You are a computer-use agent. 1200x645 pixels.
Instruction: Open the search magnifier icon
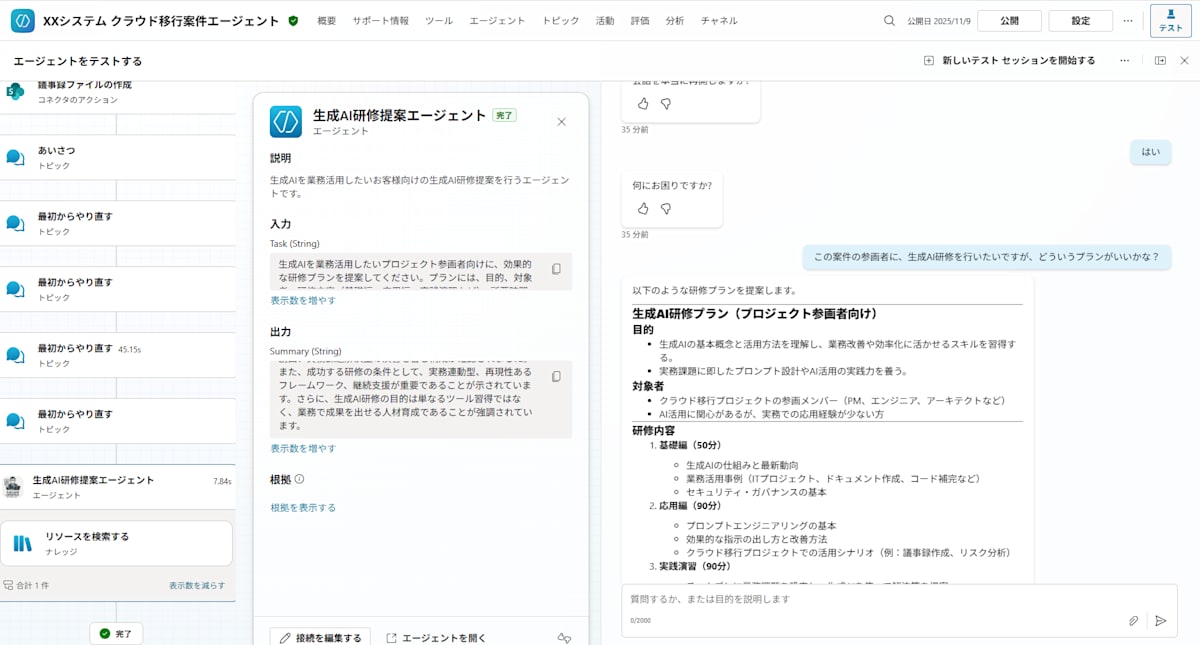point(890,20)
